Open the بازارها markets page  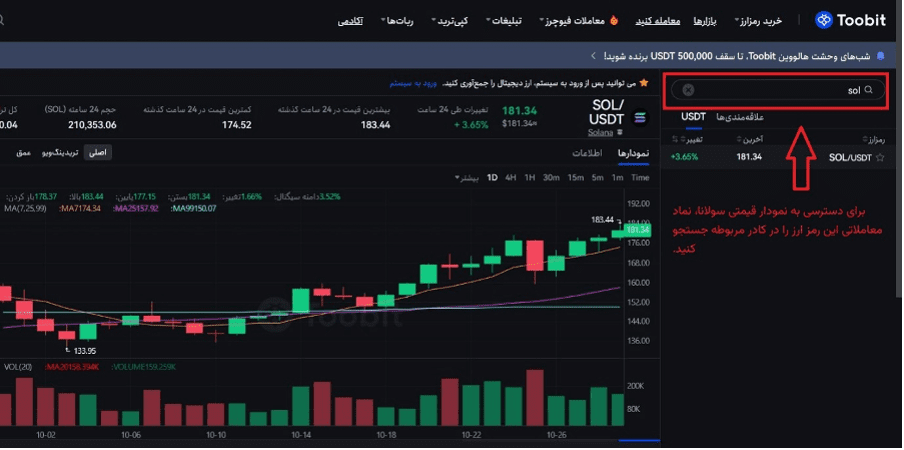(705, 21)
